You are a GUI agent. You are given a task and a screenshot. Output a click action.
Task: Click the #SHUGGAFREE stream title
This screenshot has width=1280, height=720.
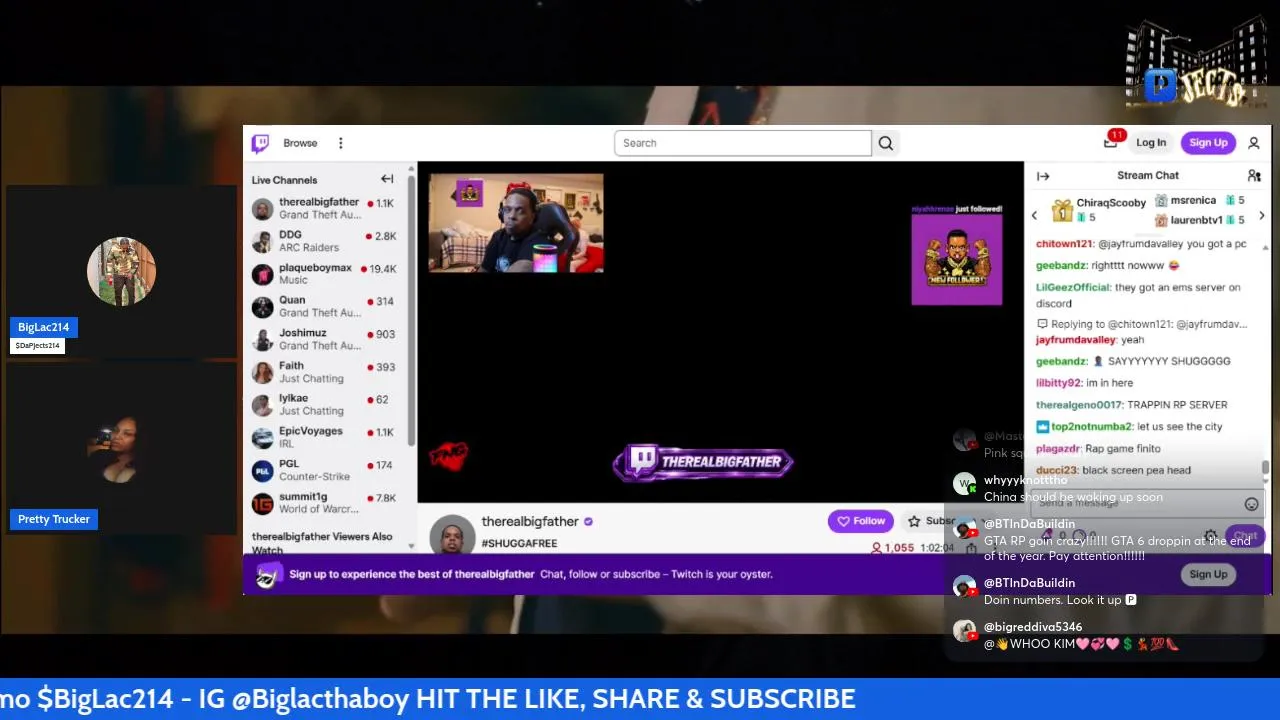point(519,543)
